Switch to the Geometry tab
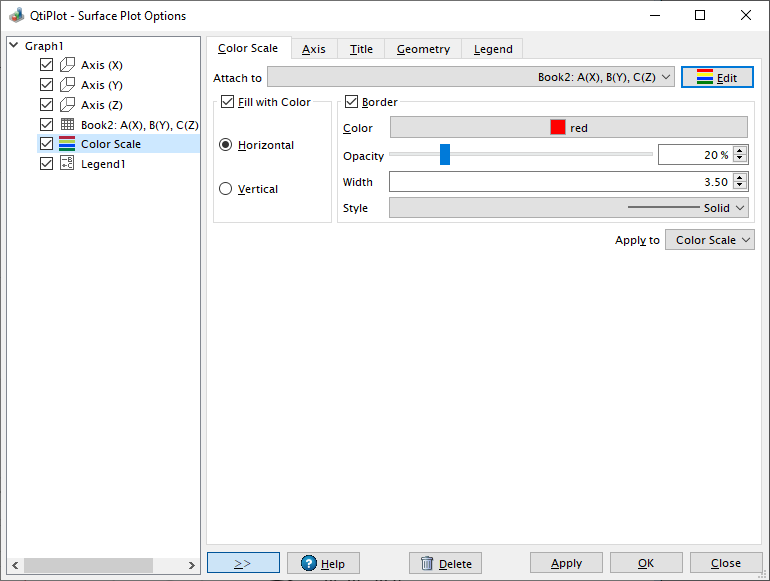770x581 pixels. [423, 49]
